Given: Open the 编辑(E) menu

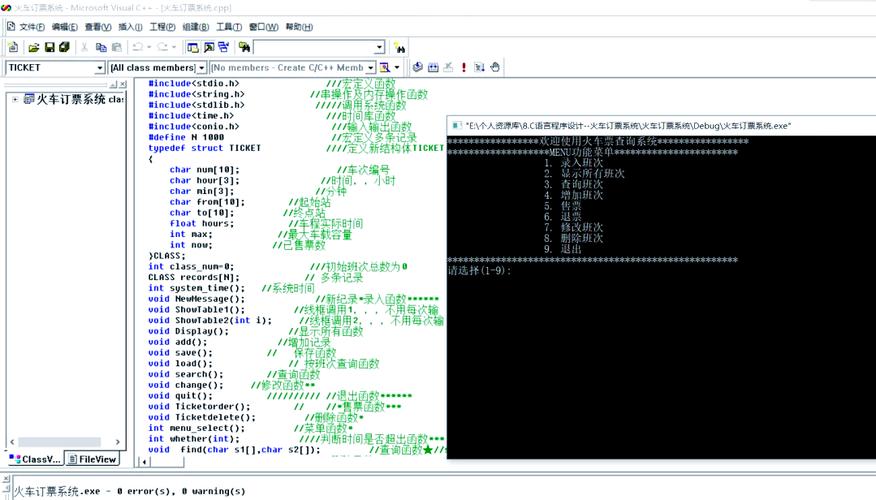Looking at the screenshot, I should tap(65, 27).
